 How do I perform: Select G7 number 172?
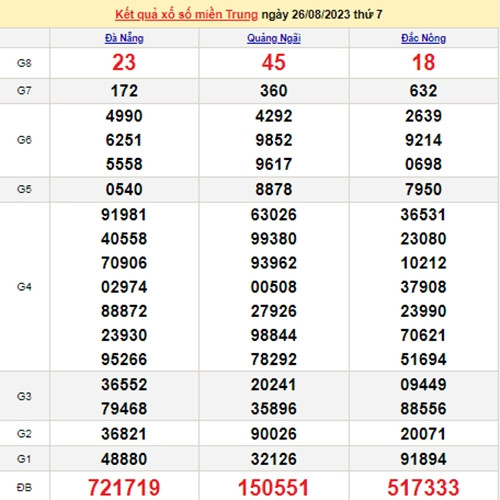pos(124,91)
